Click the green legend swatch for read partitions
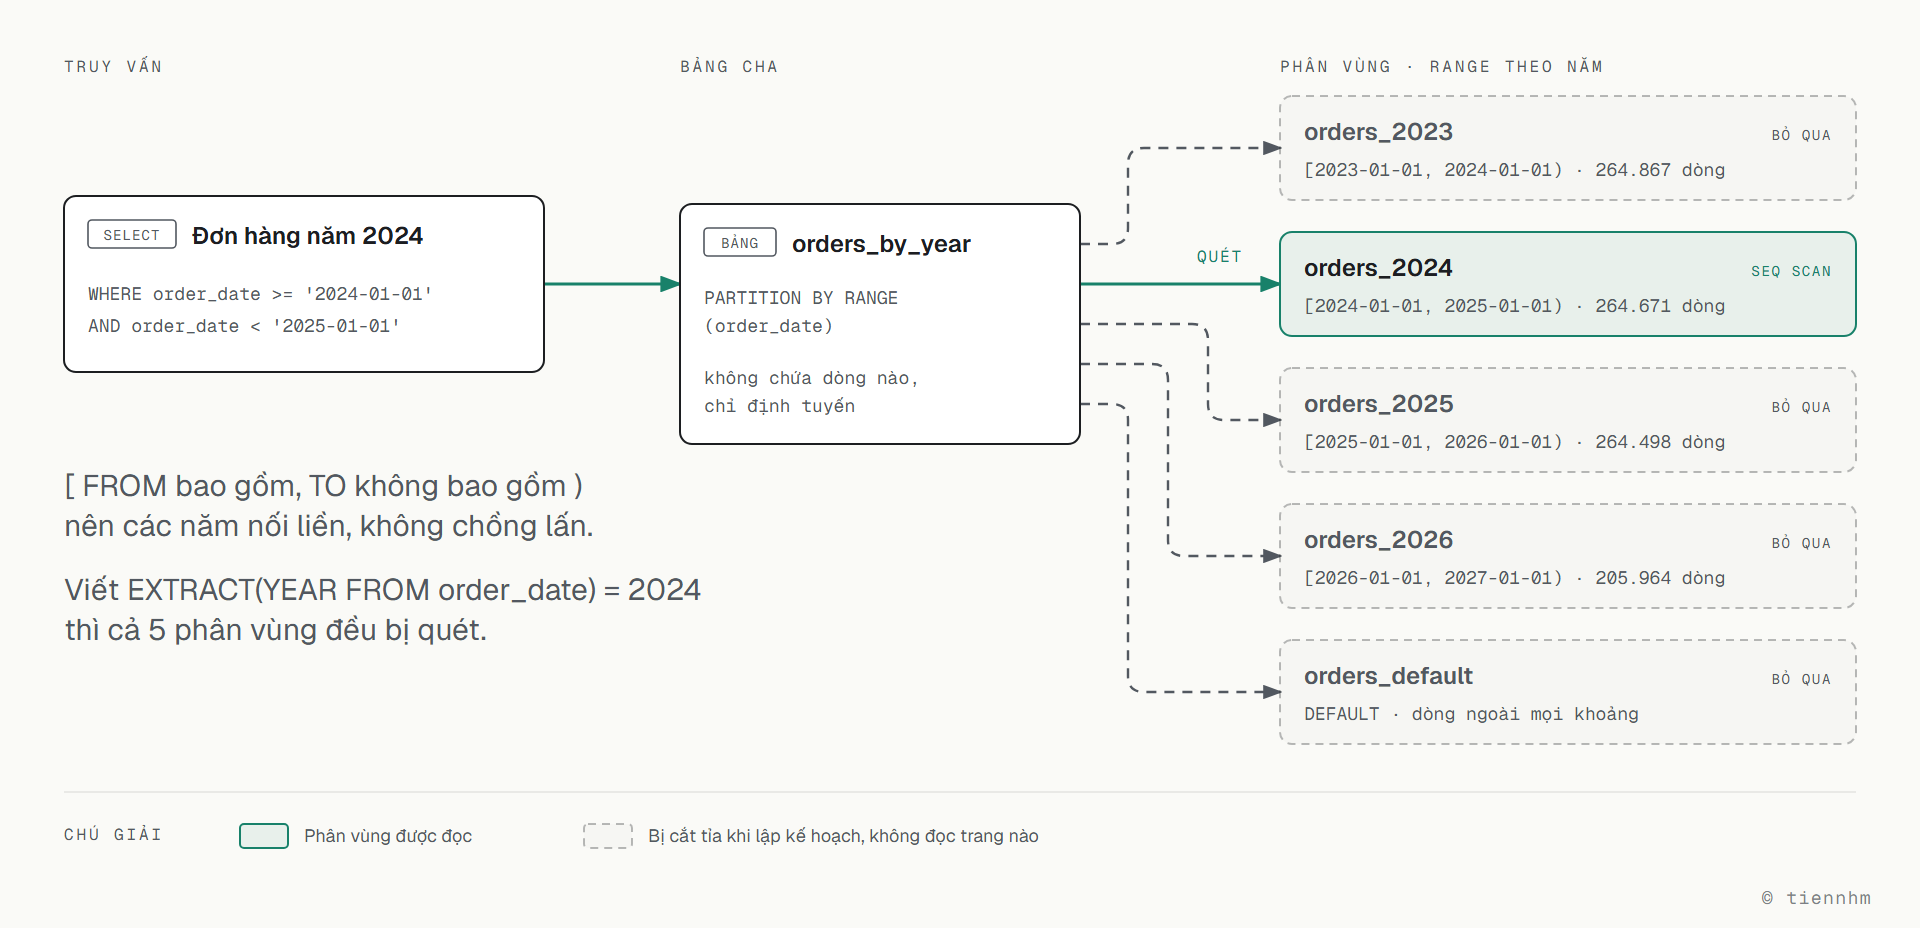Screen dimensions: 1920x928 [264, 836]
